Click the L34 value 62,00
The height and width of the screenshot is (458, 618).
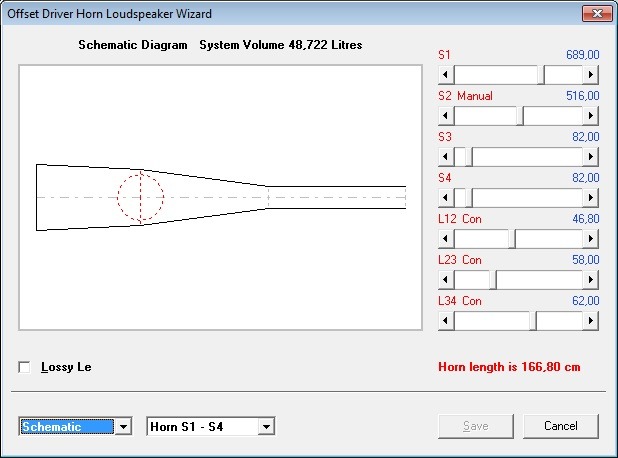[x=586, y=301]
